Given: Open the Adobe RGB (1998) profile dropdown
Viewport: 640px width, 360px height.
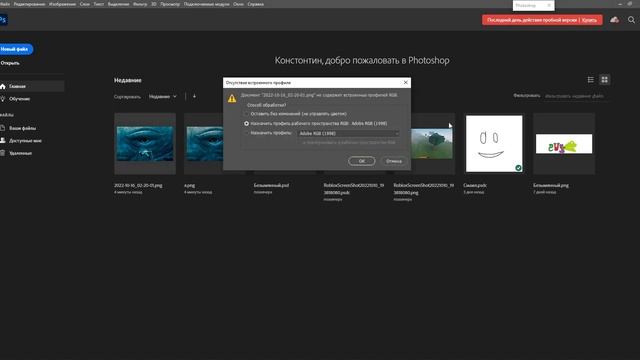Looking at the screenshot, I should pos(349,133).
